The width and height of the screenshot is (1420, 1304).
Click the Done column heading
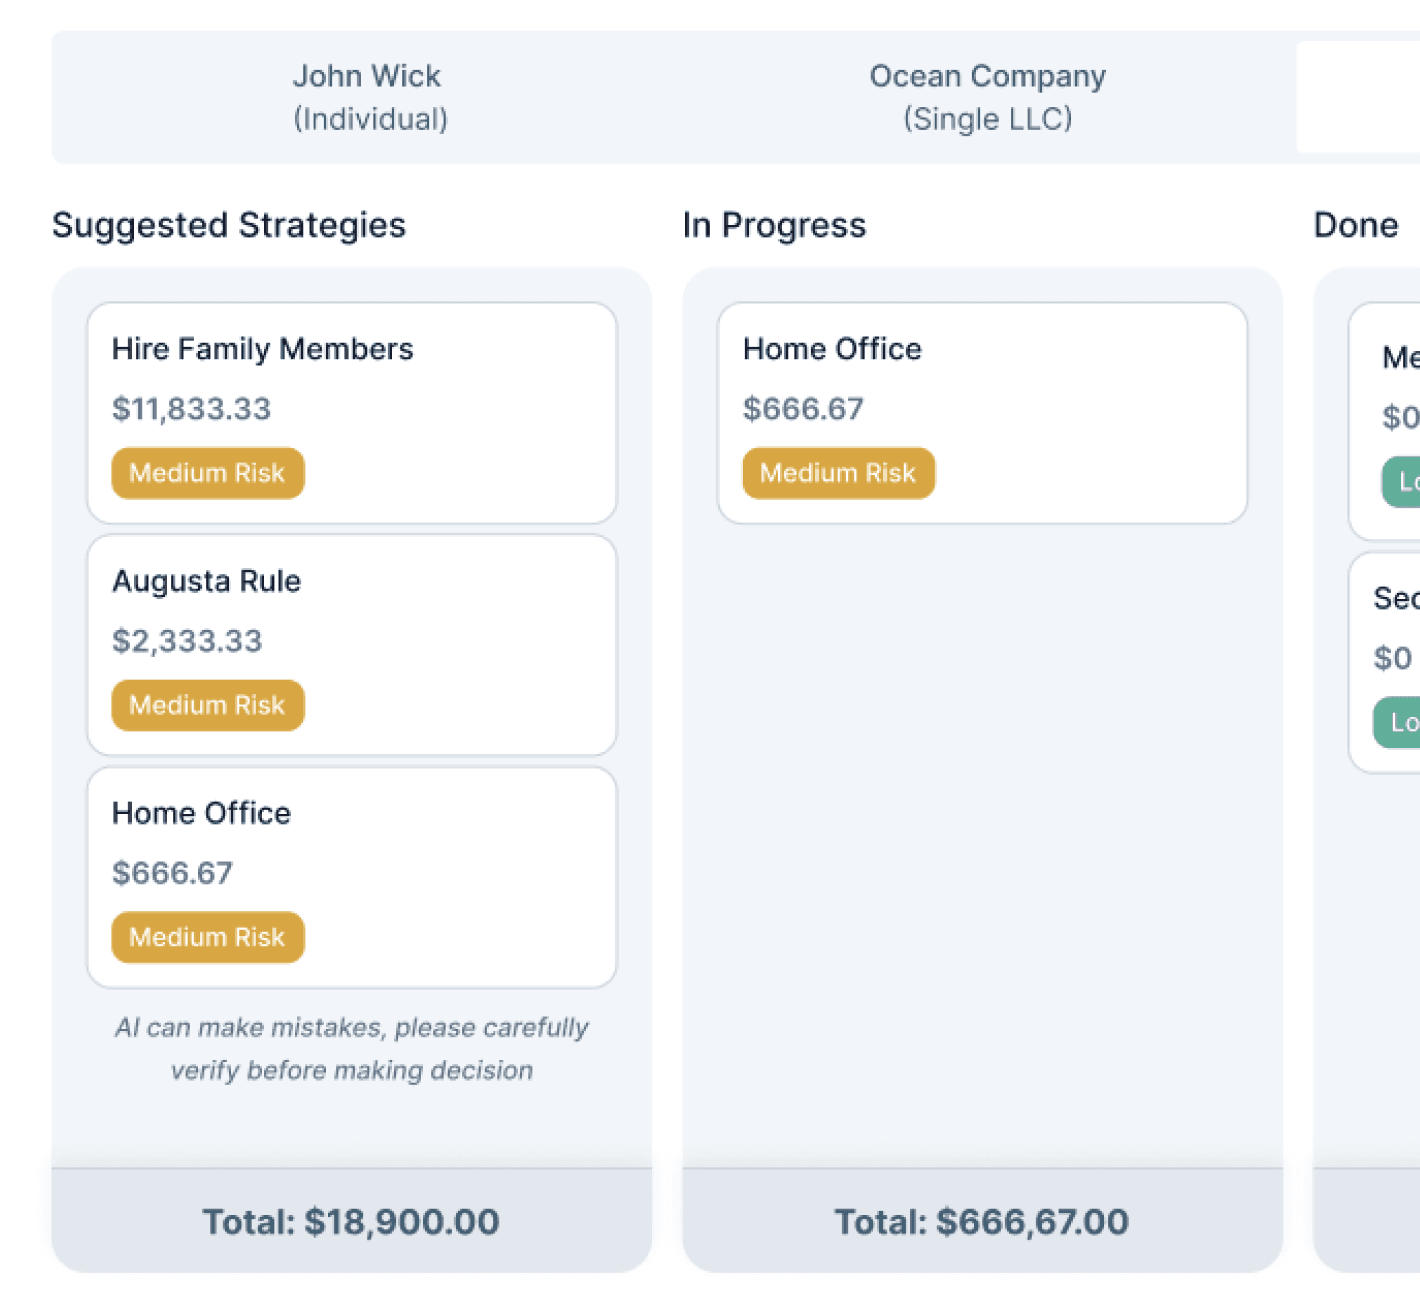pos(1355,225)
